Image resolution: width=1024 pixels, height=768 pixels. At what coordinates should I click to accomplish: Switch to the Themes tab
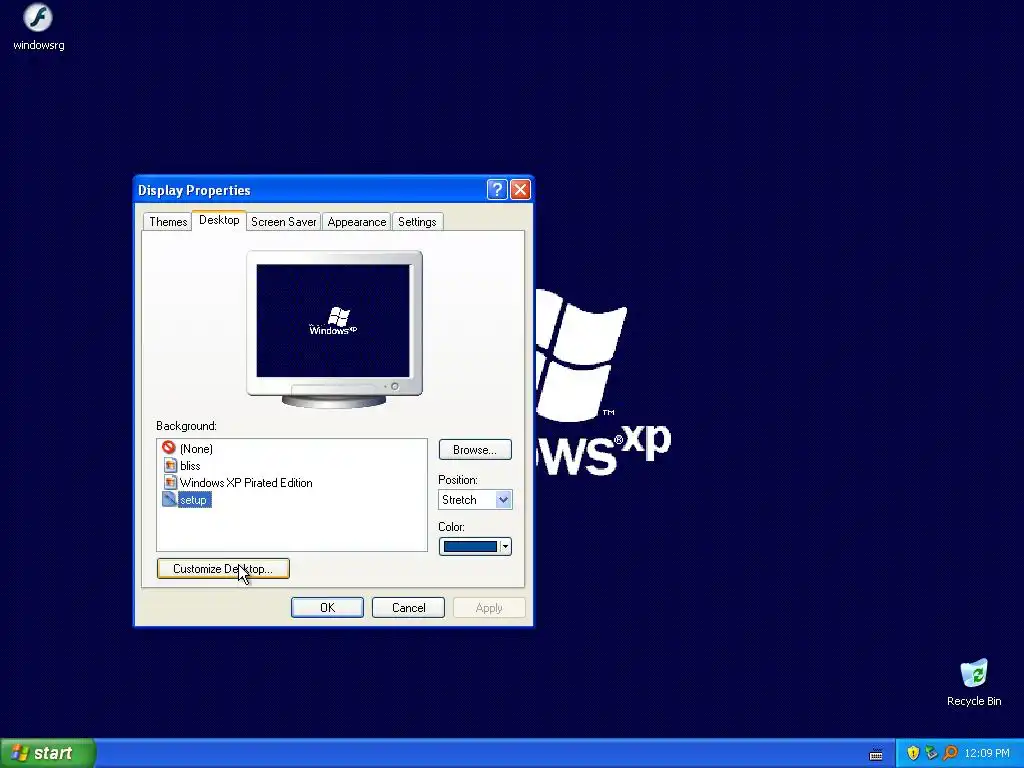tap(168, 221)
